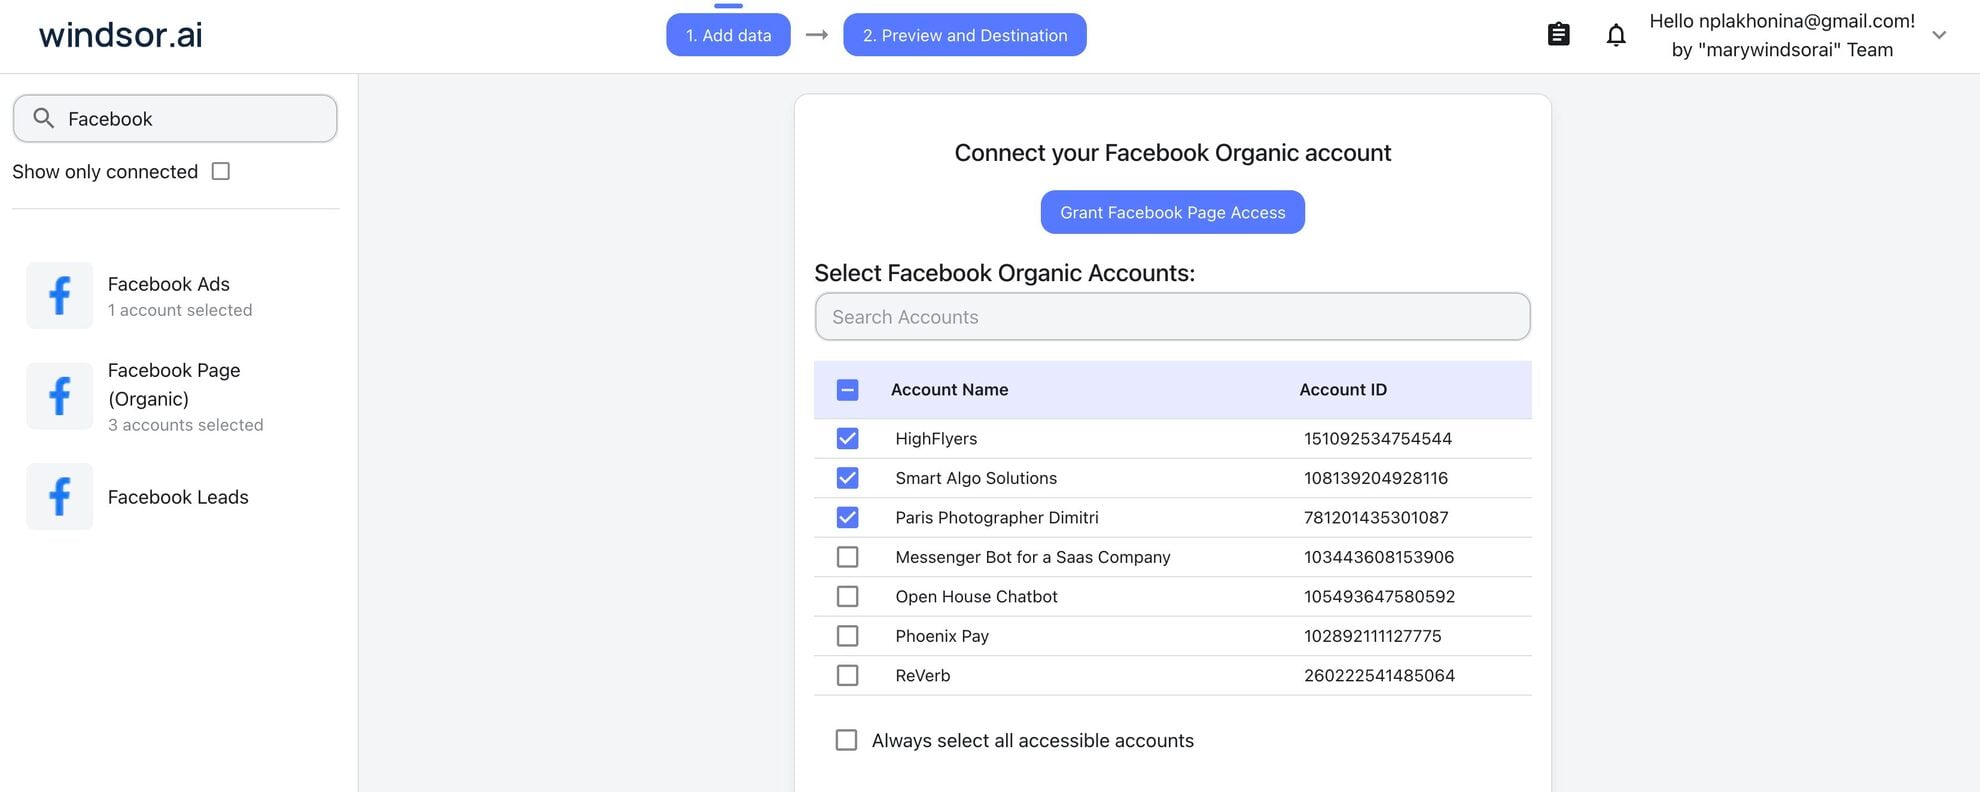Click Grant Facebook Page Access button
This screenshot has width=1980, height=792.
point(1172,212)
